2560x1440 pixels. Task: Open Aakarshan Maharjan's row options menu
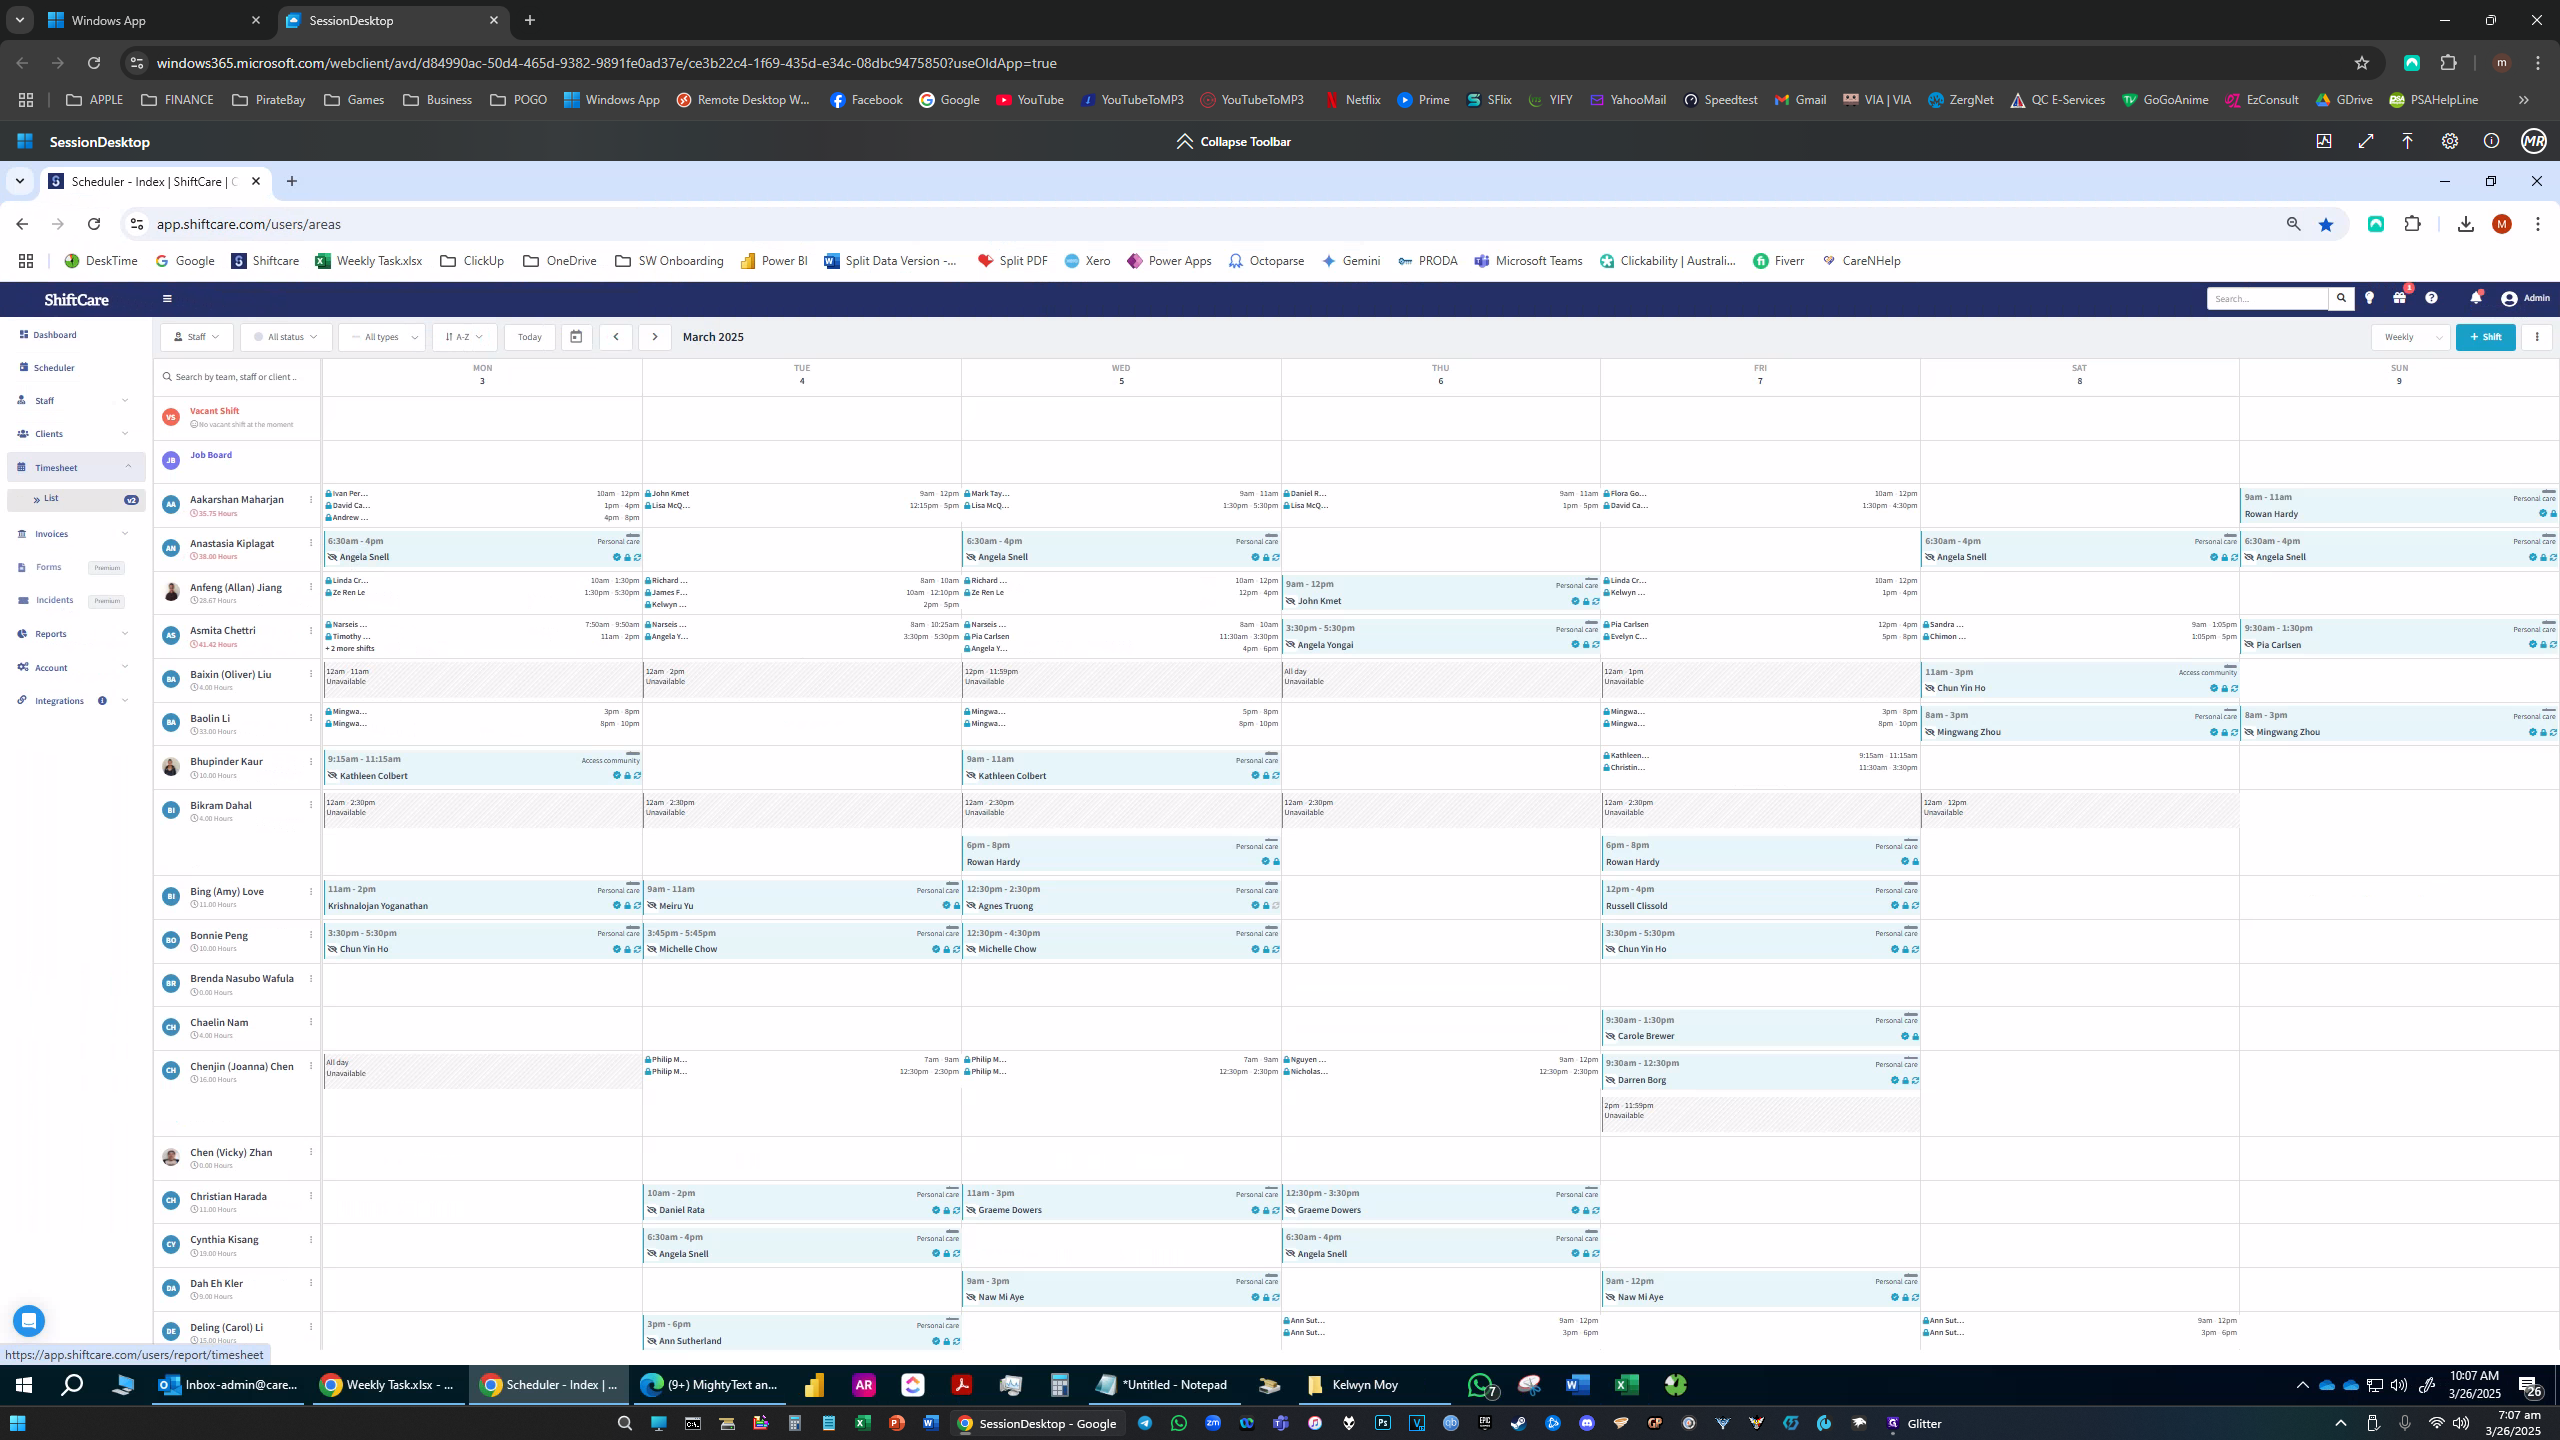tap(311, 499)
